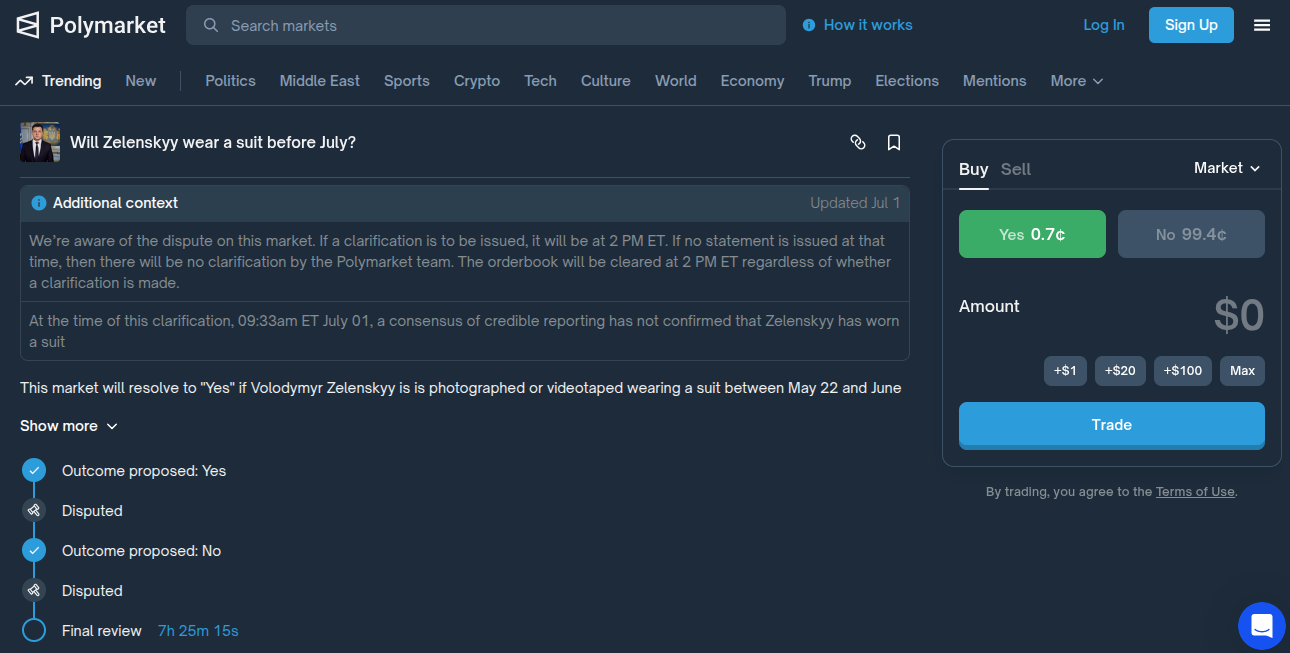
Task: Switch to the Buy tab
Action: (x=973, y=169)
